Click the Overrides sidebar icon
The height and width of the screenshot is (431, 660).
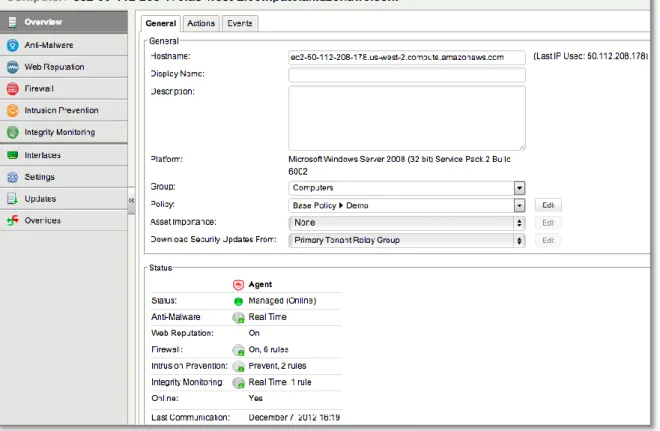(13, 220)
